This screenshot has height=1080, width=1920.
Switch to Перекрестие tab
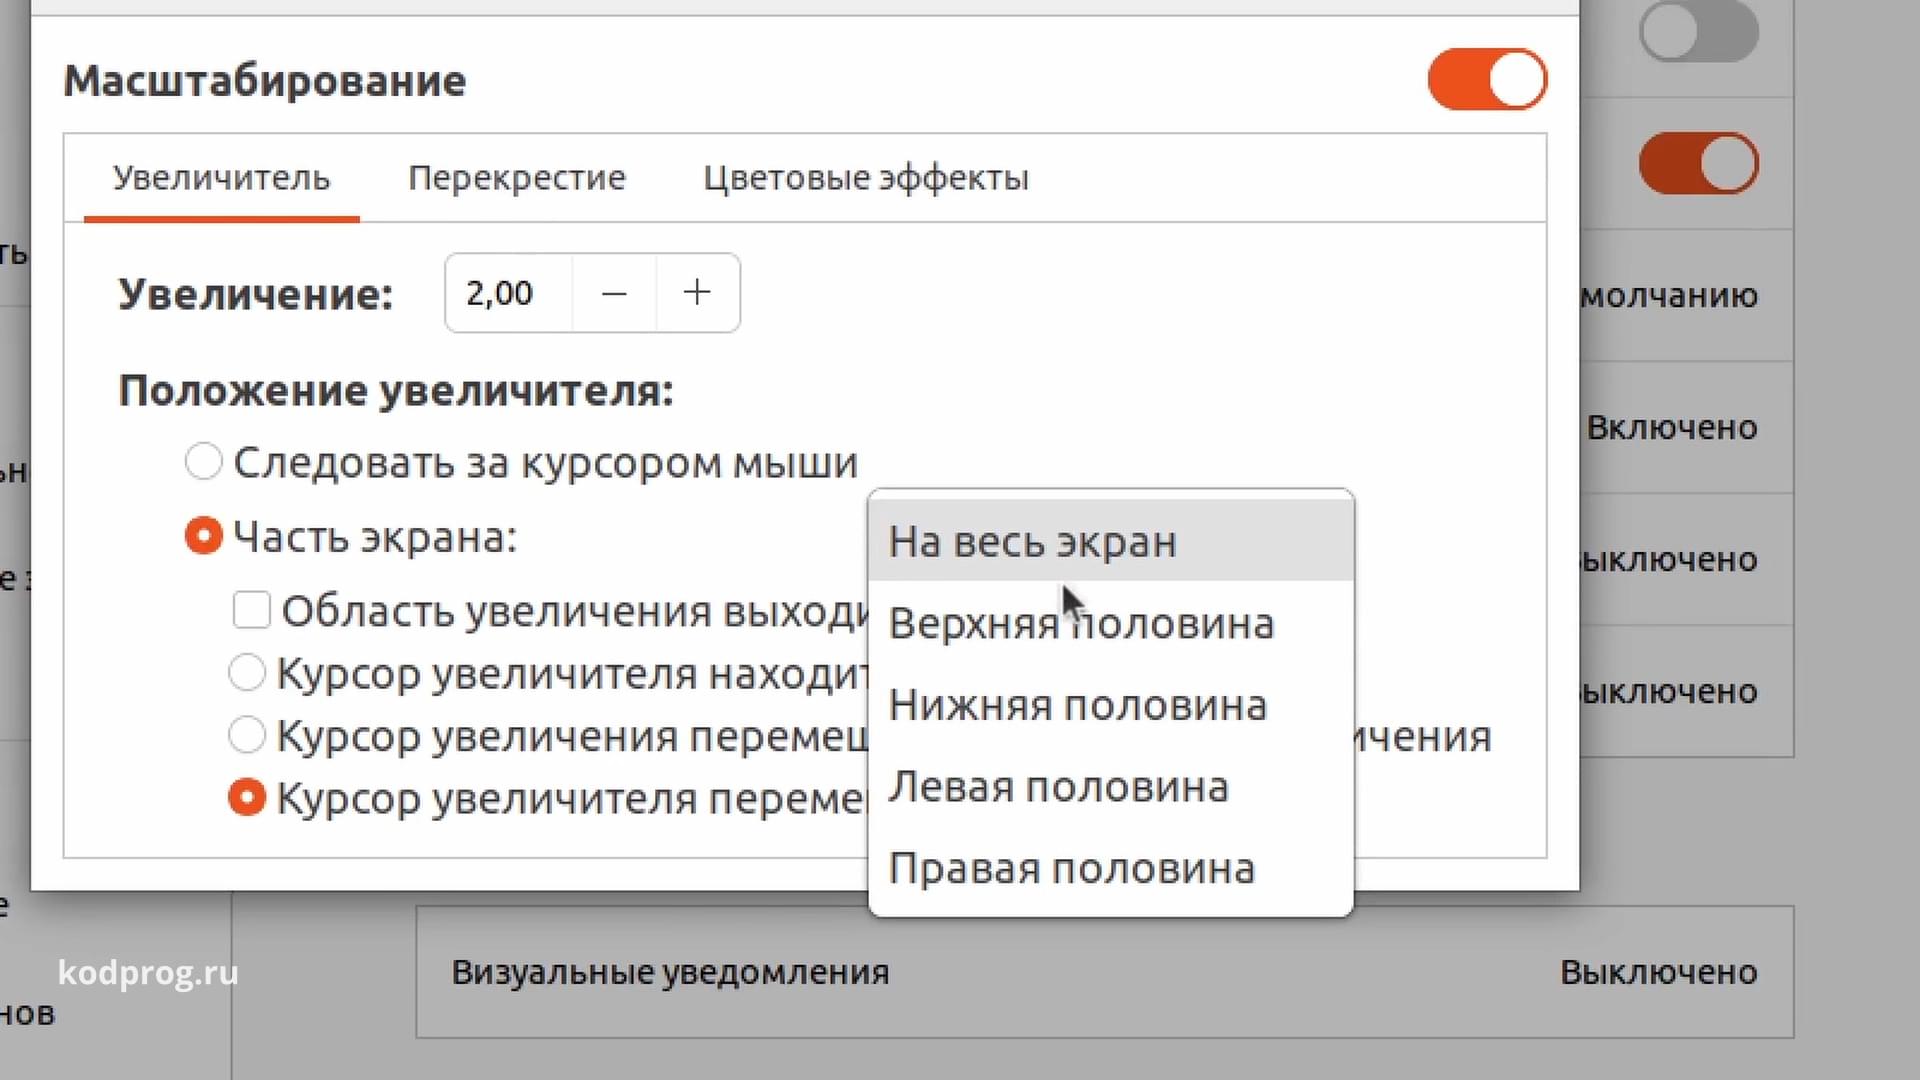pos(516,177)
